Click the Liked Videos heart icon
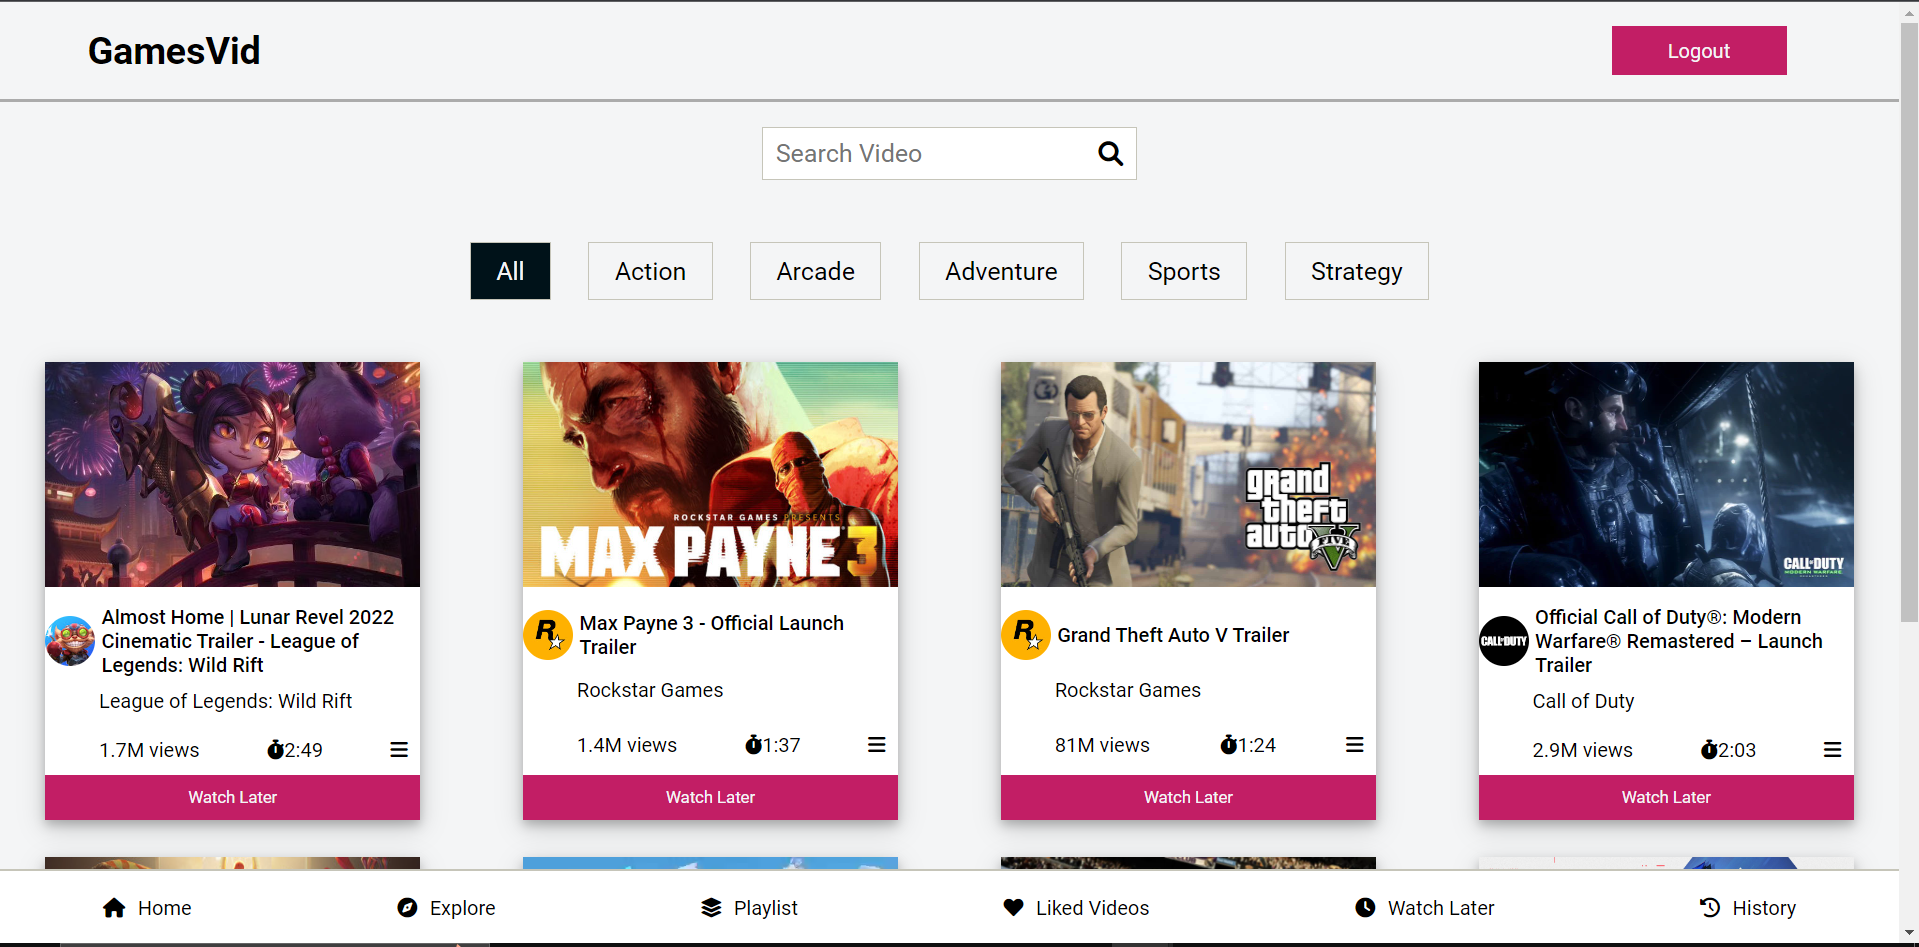Screen dimensions: 1919x947 (1013, 908)
